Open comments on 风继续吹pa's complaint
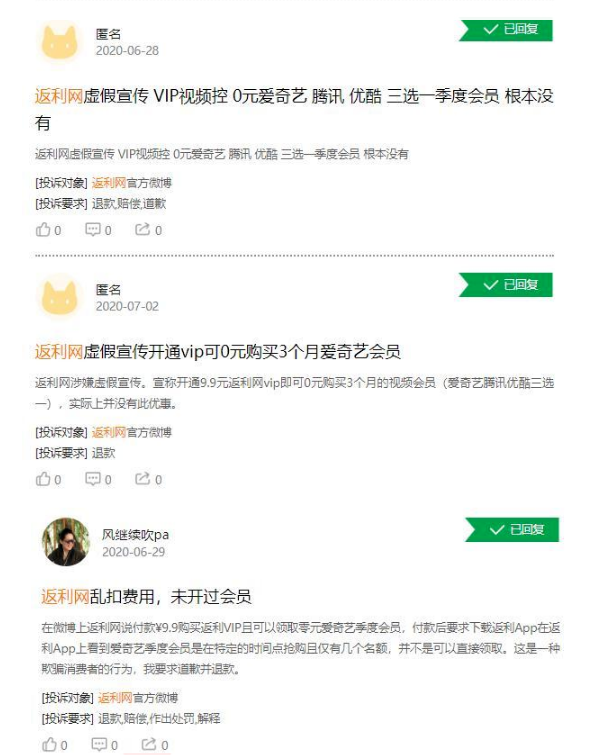 click(105, 745)
